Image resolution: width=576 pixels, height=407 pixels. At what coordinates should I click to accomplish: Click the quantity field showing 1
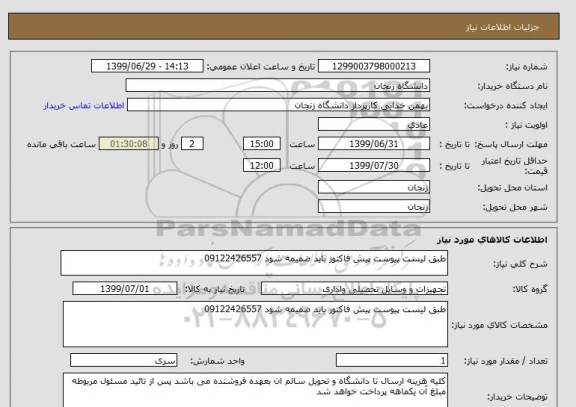[x=392, y=360]
